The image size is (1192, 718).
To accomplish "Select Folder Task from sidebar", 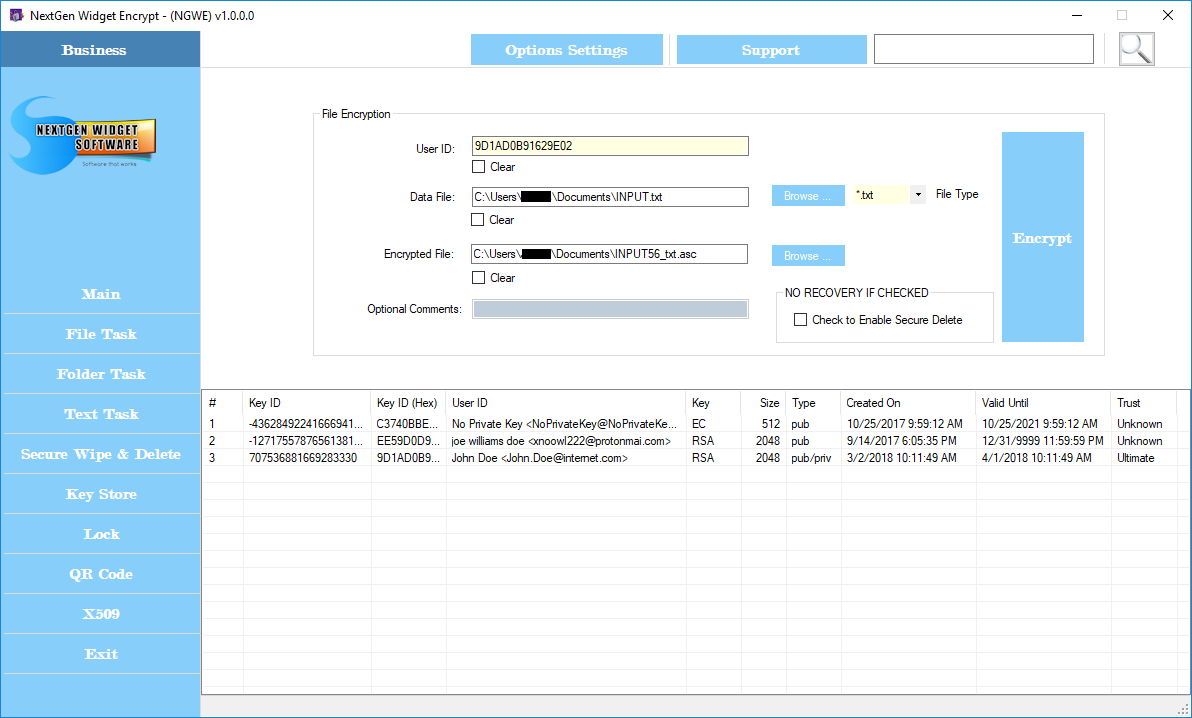I will [101, 374].
